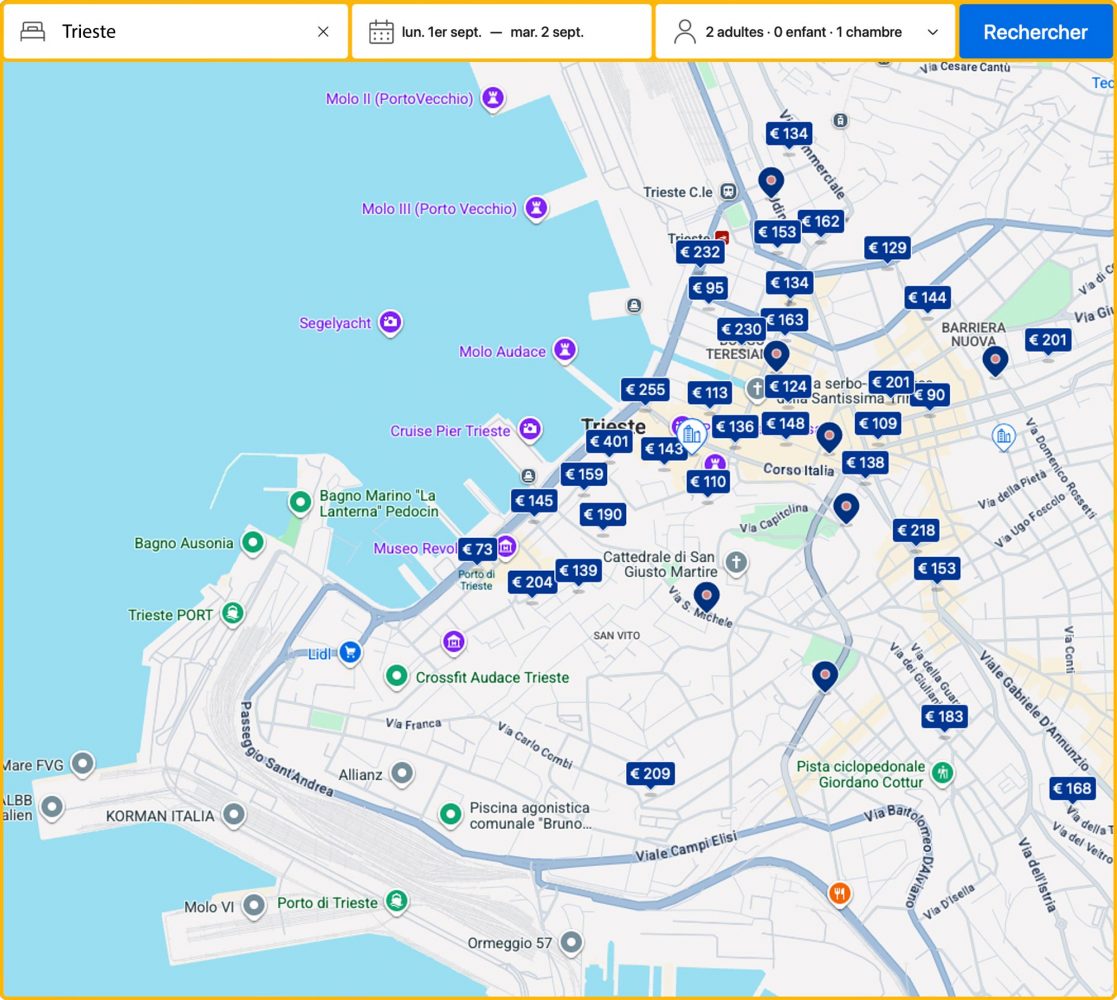1117x1000 pixels.
Task: Select the Cruise Pier Trieste marker icon
Action: (x=532, y=430)
